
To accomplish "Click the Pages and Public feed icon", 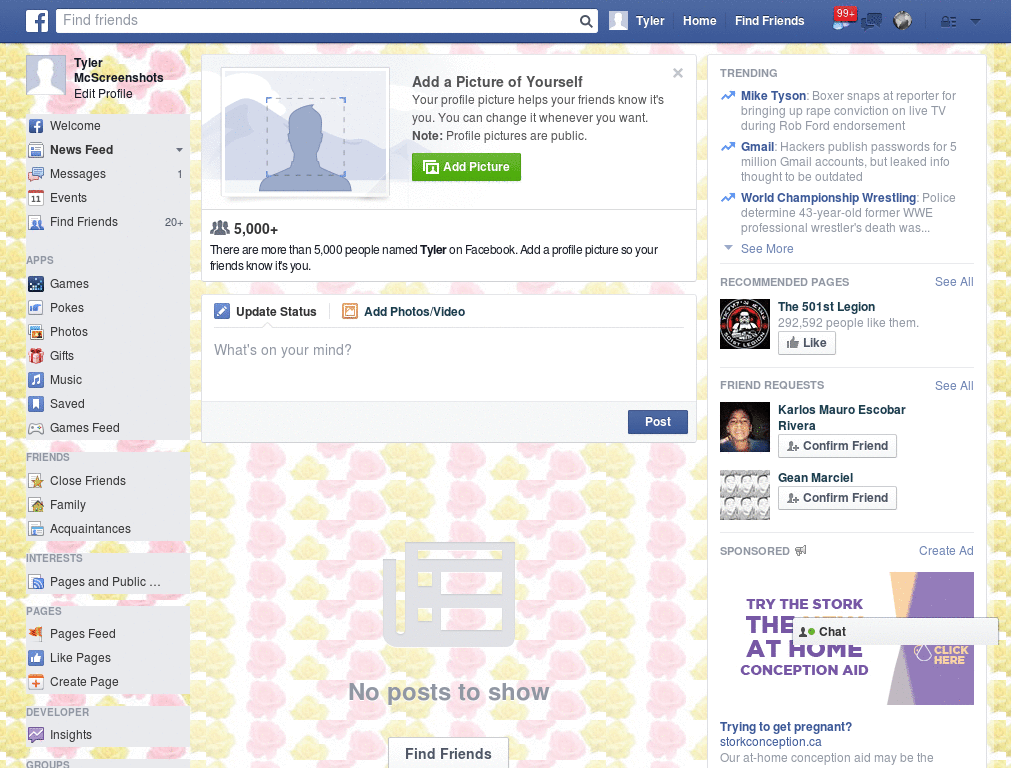I will (36, 582).
